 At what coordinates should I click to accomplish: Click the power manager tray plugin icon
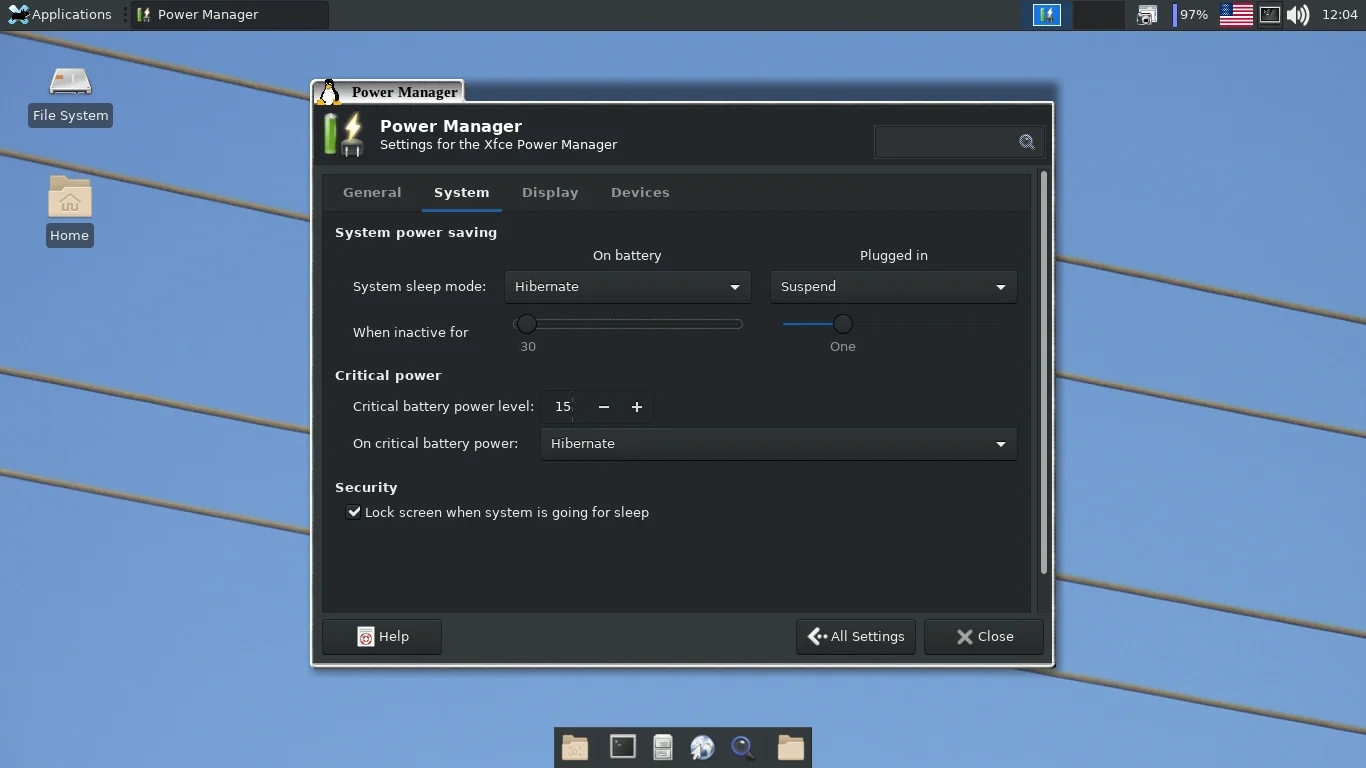(1047, 15)
